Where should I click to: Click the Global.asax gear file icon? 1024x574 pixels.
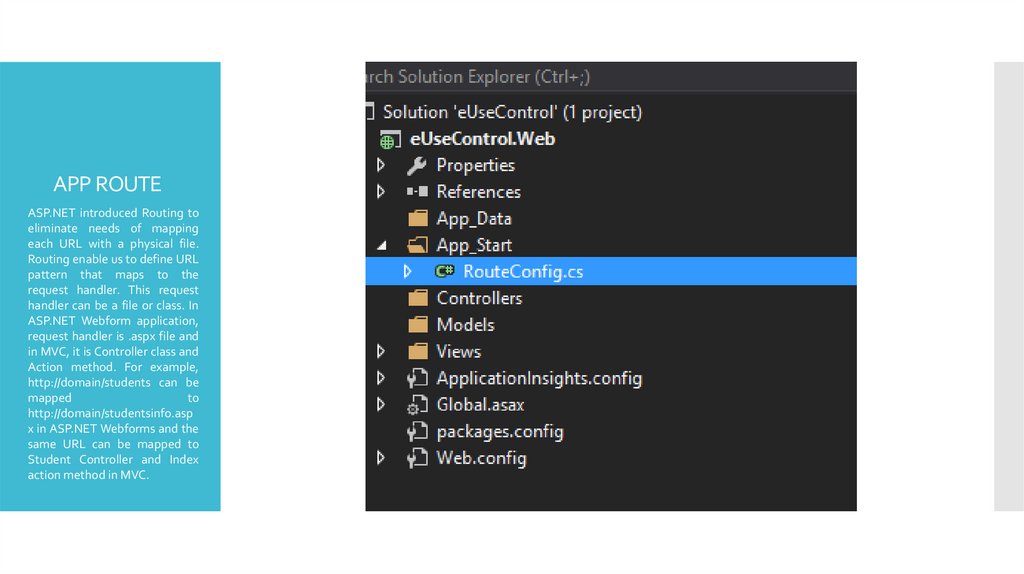point(417,406)
